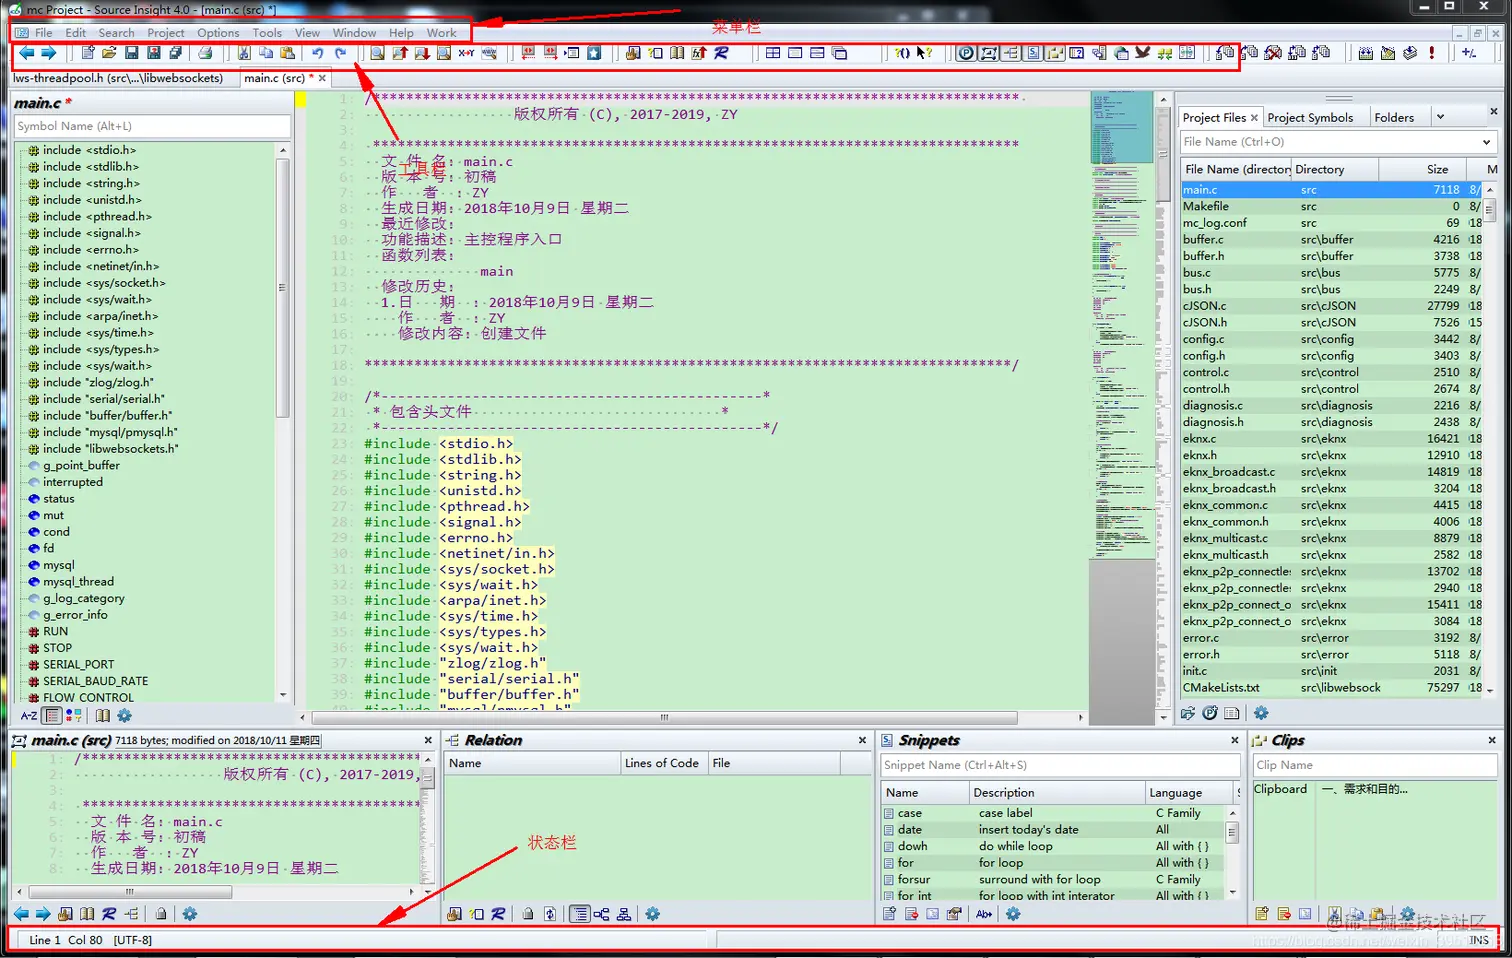Select cJSON.c in the project files list
1512x958 pixels.
(1330, 306)
